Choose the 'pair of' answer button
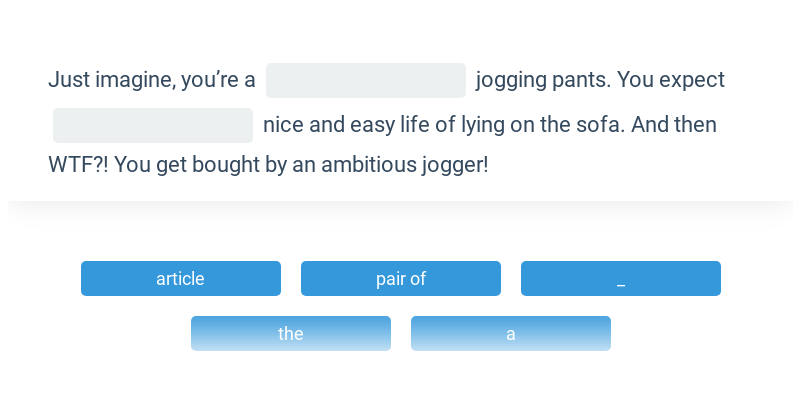This screenshot has height=400, width=800. [x=401, y=279]
